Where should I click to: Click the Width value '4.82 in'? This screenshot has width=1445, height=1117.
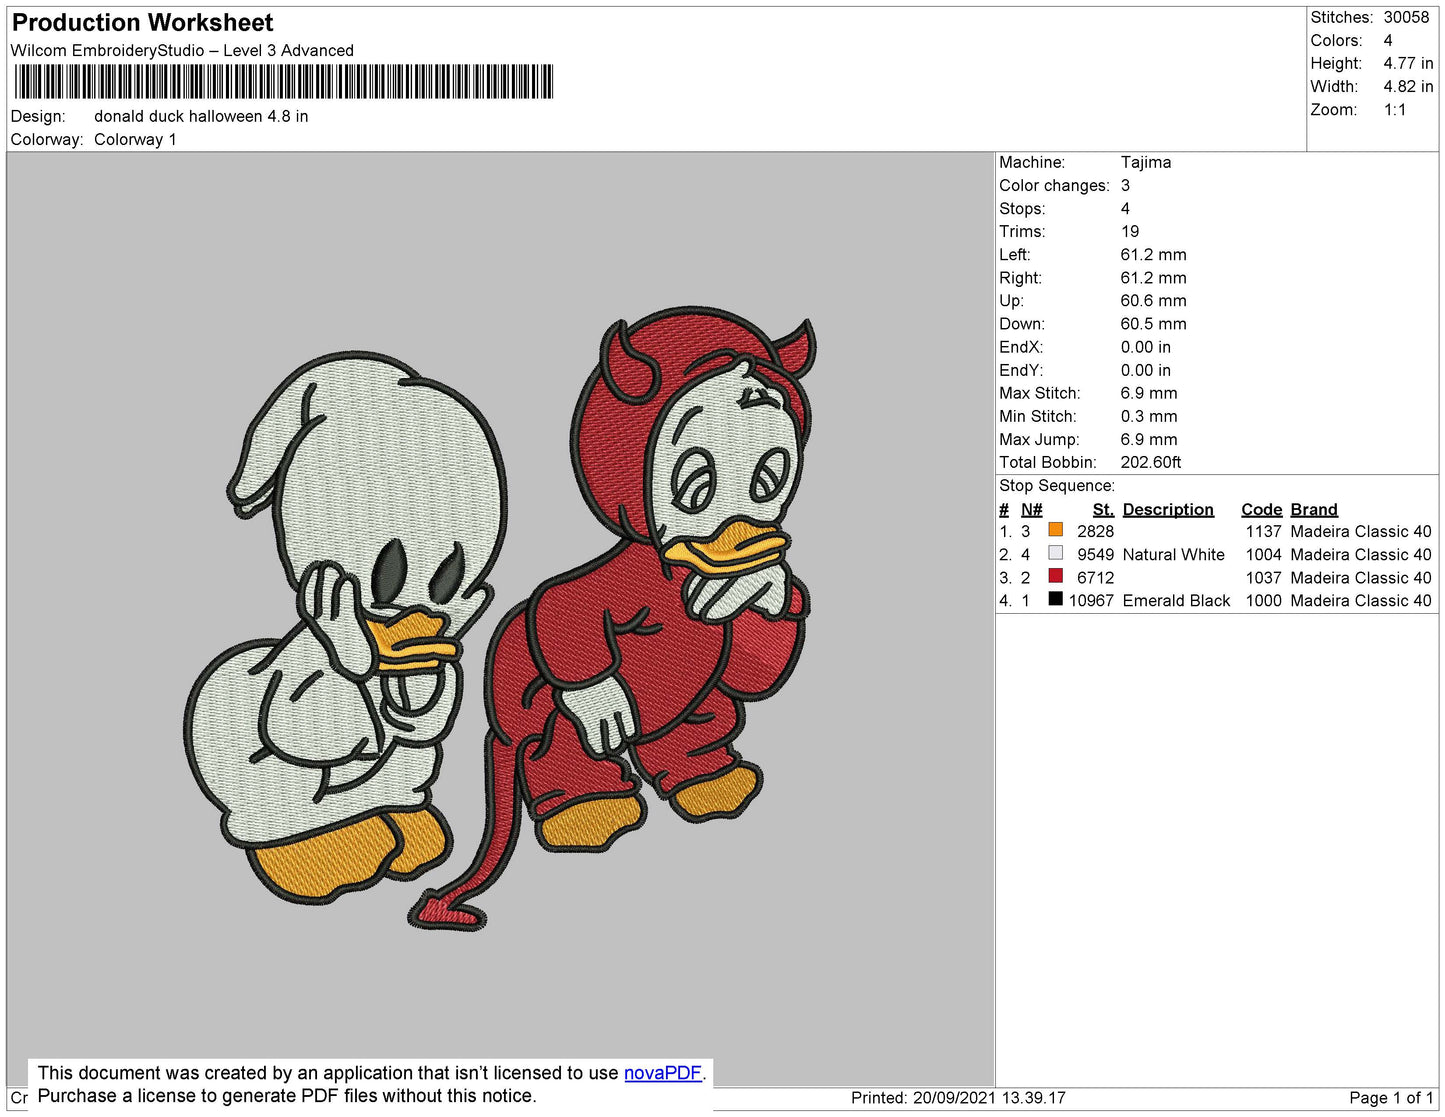point(1408,87)
